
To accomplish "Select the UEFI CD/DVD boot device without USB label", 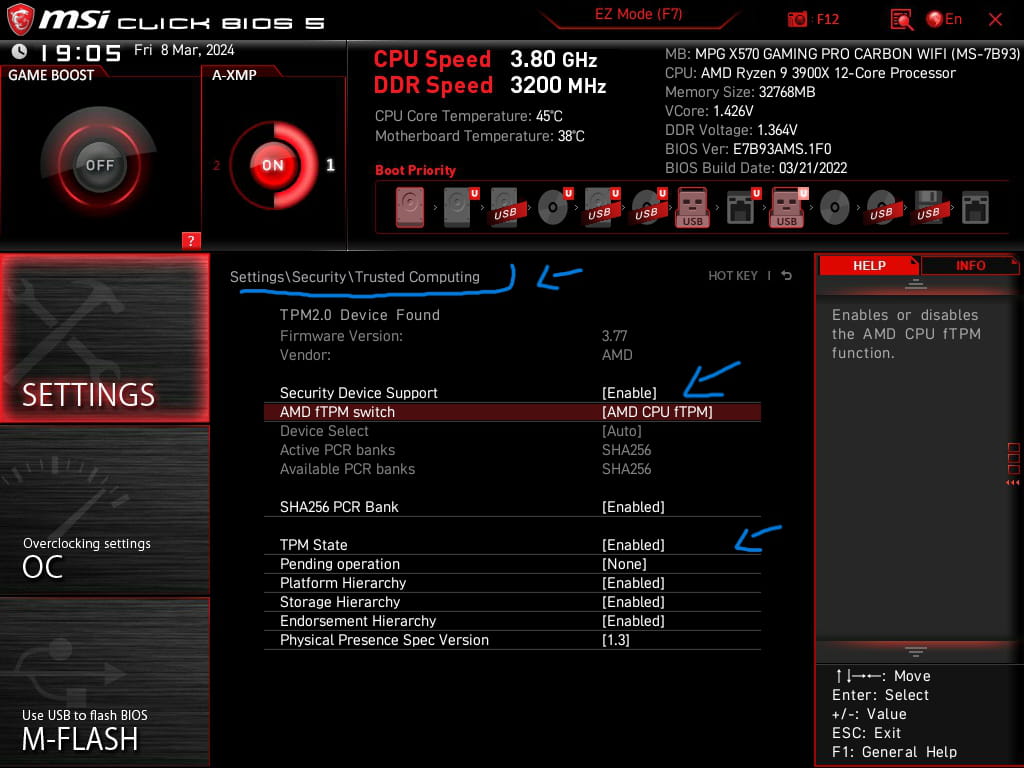I will pyautogui.click(x=554, y=208).
